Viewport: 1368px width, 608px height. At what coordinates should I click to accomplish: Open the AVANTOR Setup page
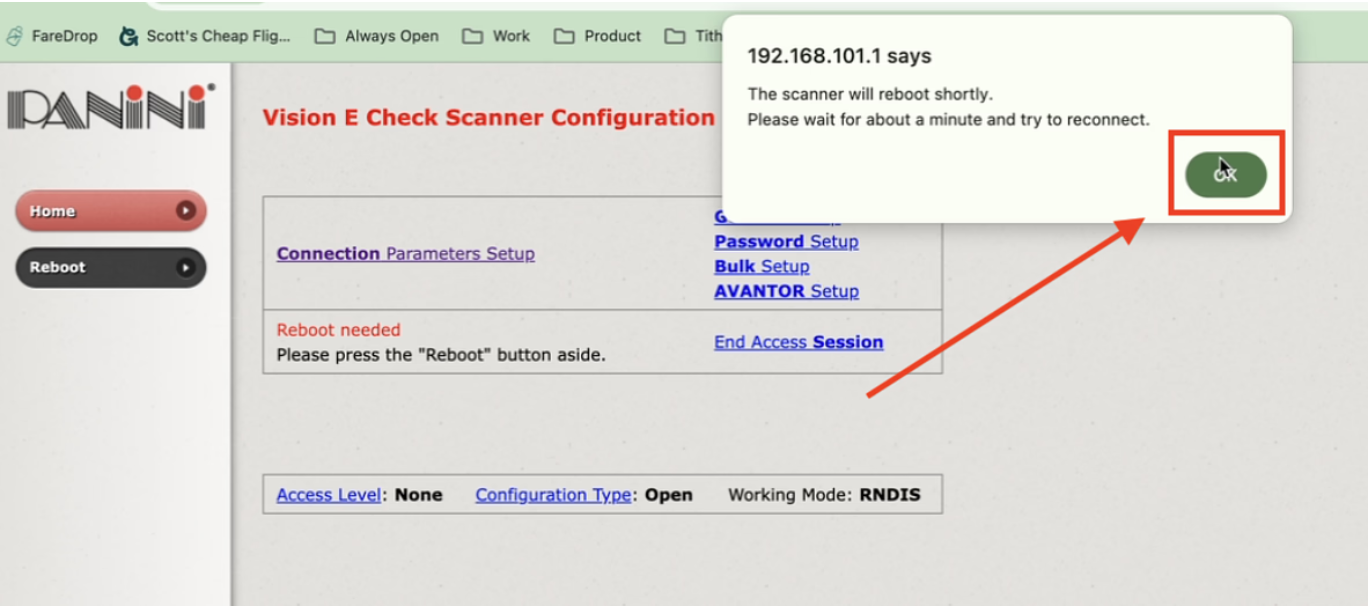pos(786,291)
